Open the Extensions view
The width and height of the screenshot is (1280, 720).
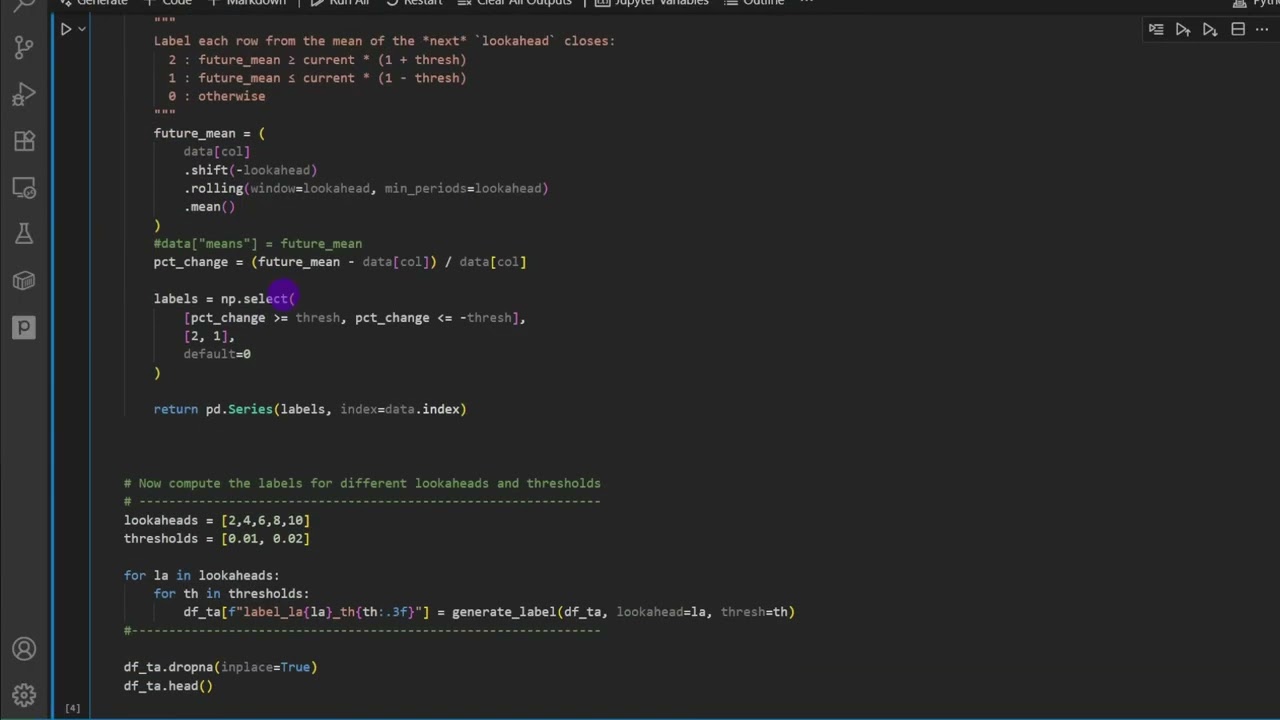click(24, 141)
